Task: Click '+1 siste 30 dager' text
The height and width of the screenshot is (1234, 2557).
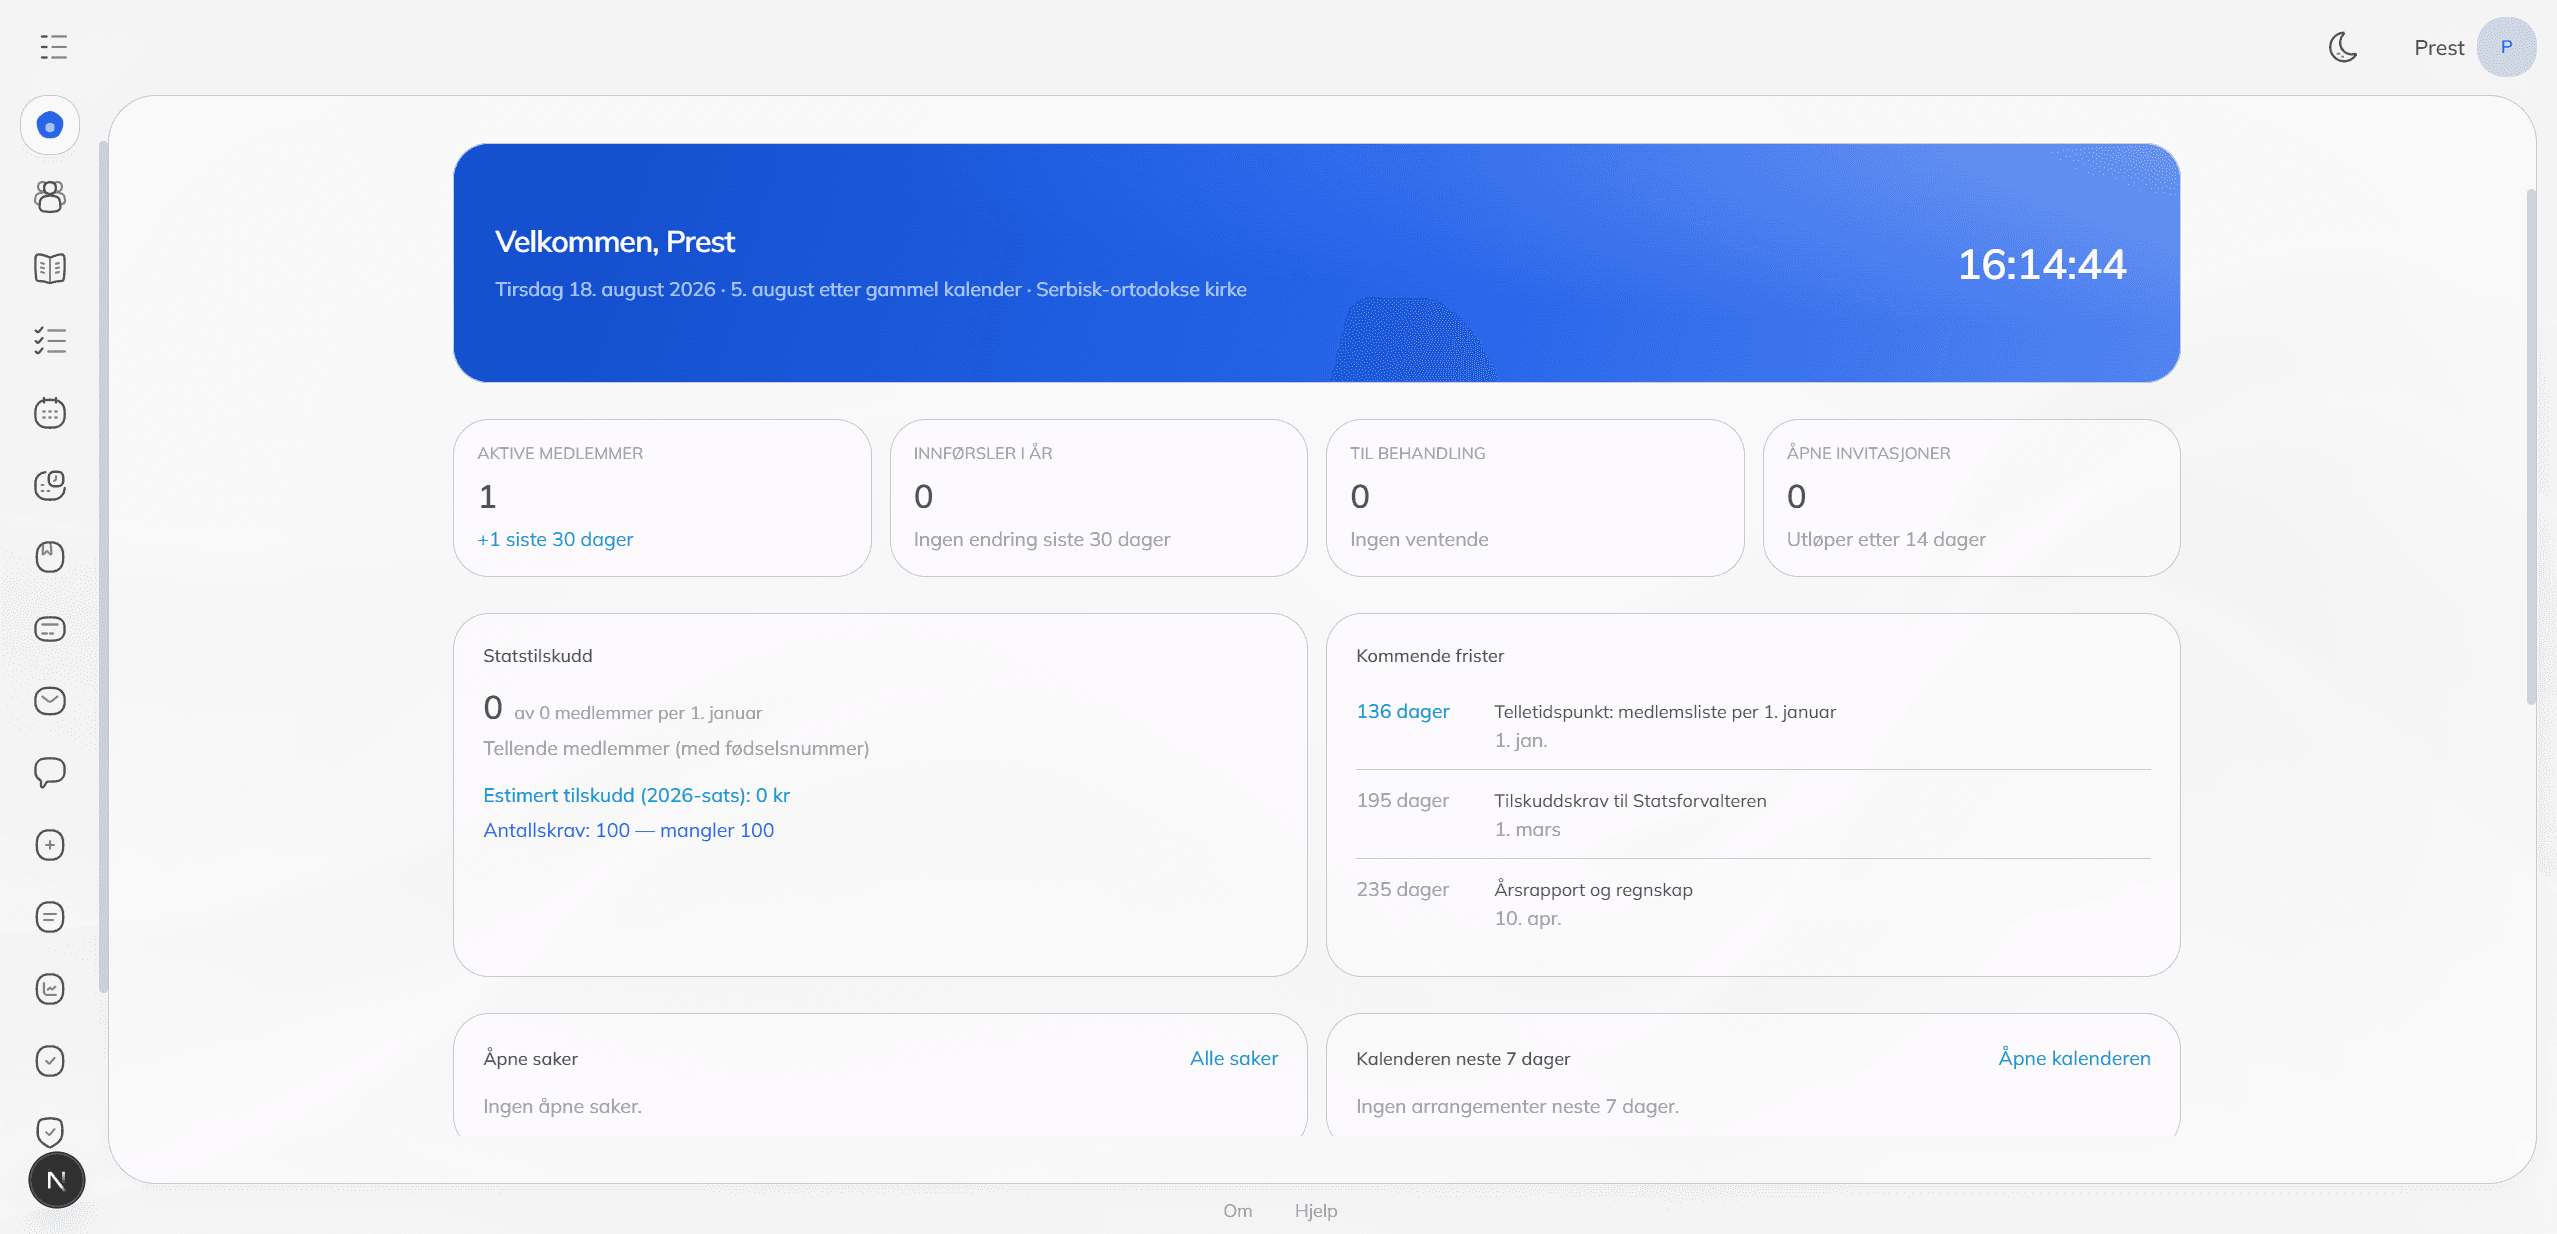Action: [x=555, y=539]
